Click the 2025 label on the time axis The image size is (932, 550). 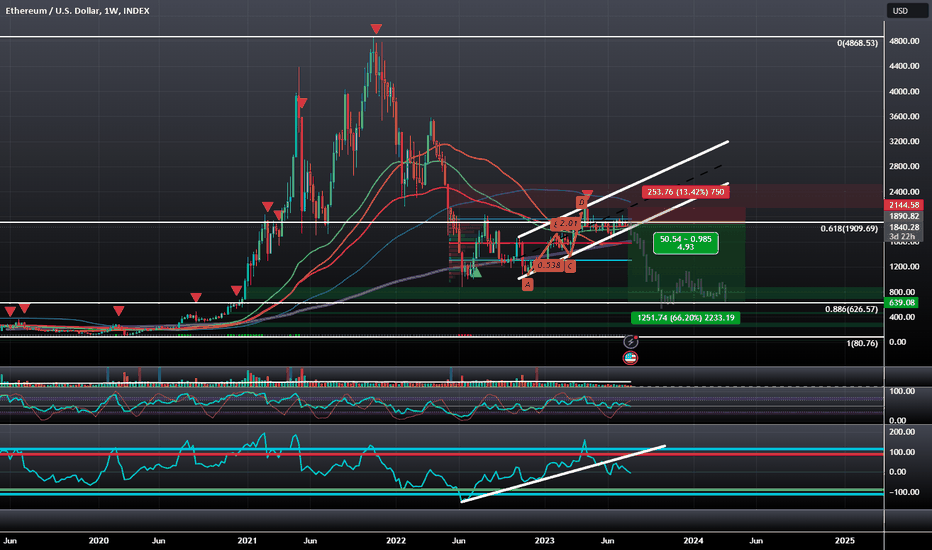point(845,540)
